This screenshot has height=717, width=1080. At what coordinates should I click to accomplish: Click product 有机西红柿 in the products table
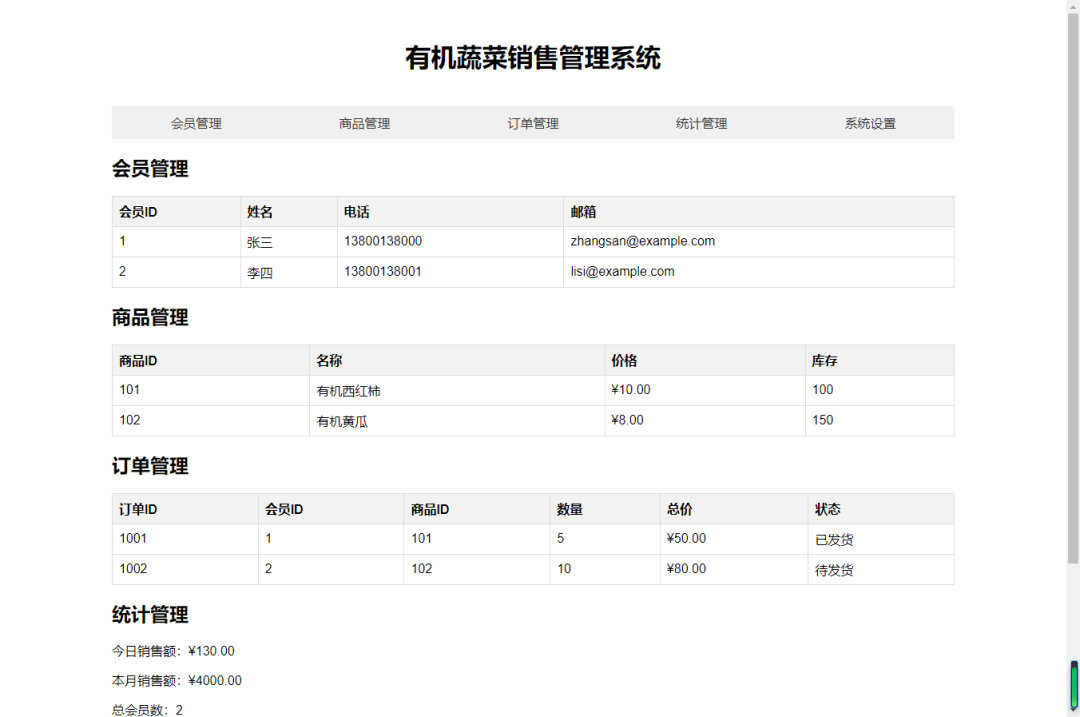345,390
